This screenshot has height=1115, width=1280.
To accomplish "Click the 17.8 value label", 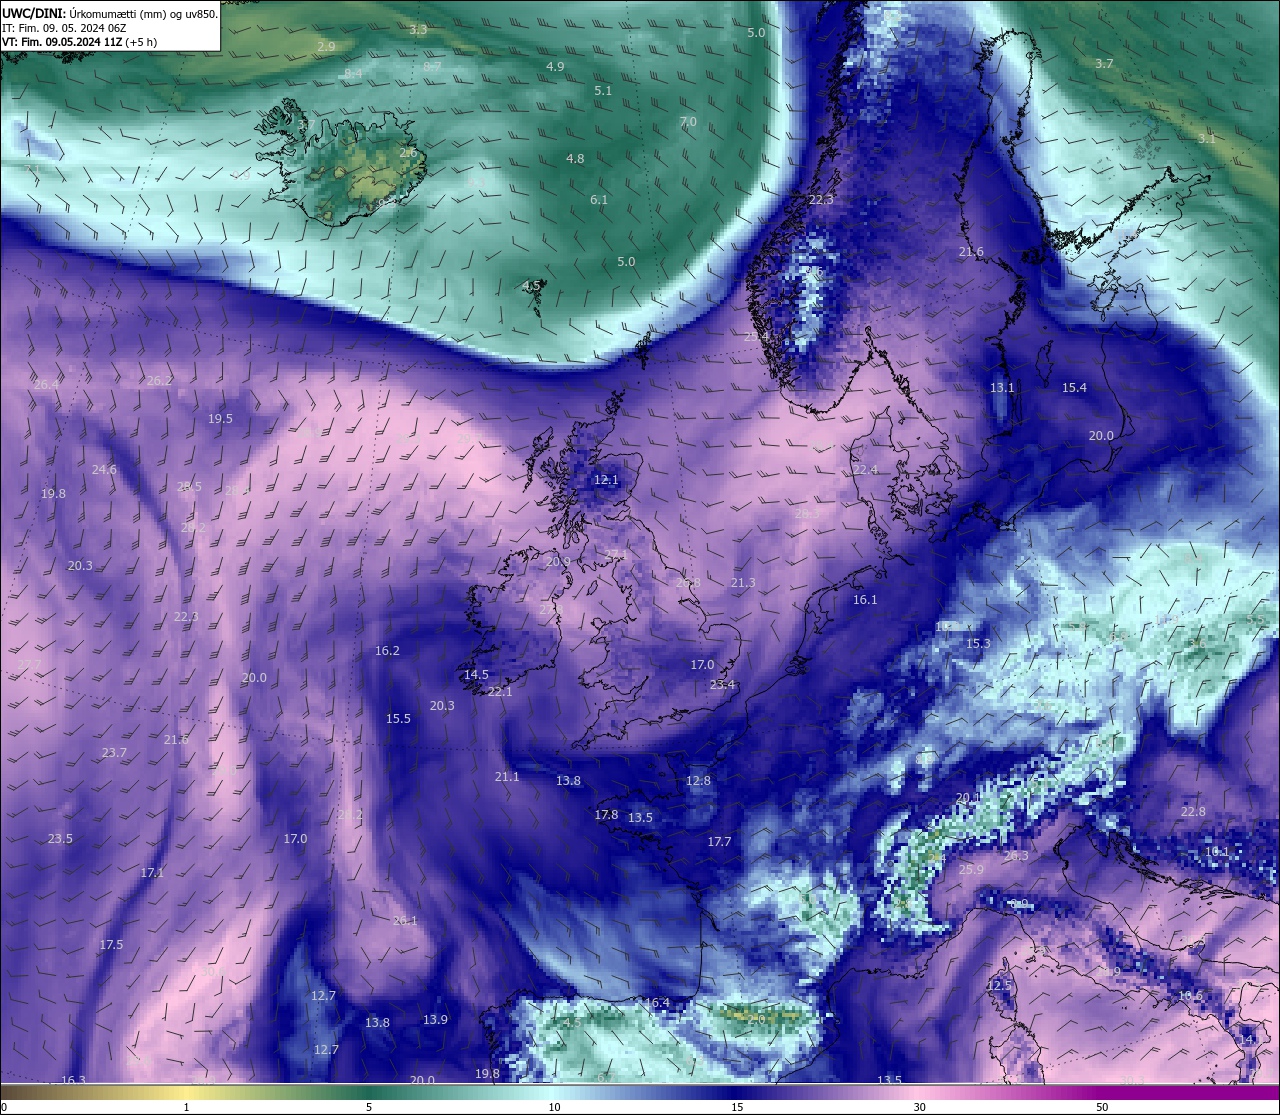I will pyautogui.click(x=606, y=814).
